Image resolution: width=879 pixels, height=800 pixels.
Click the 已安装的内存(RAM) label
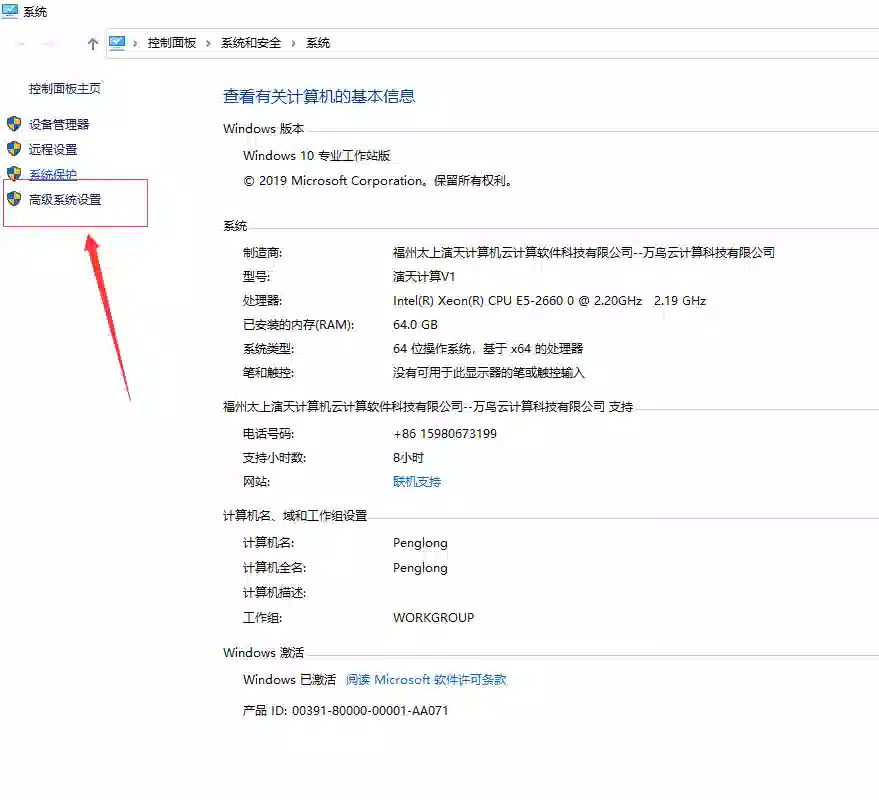[x=298, y=325]
